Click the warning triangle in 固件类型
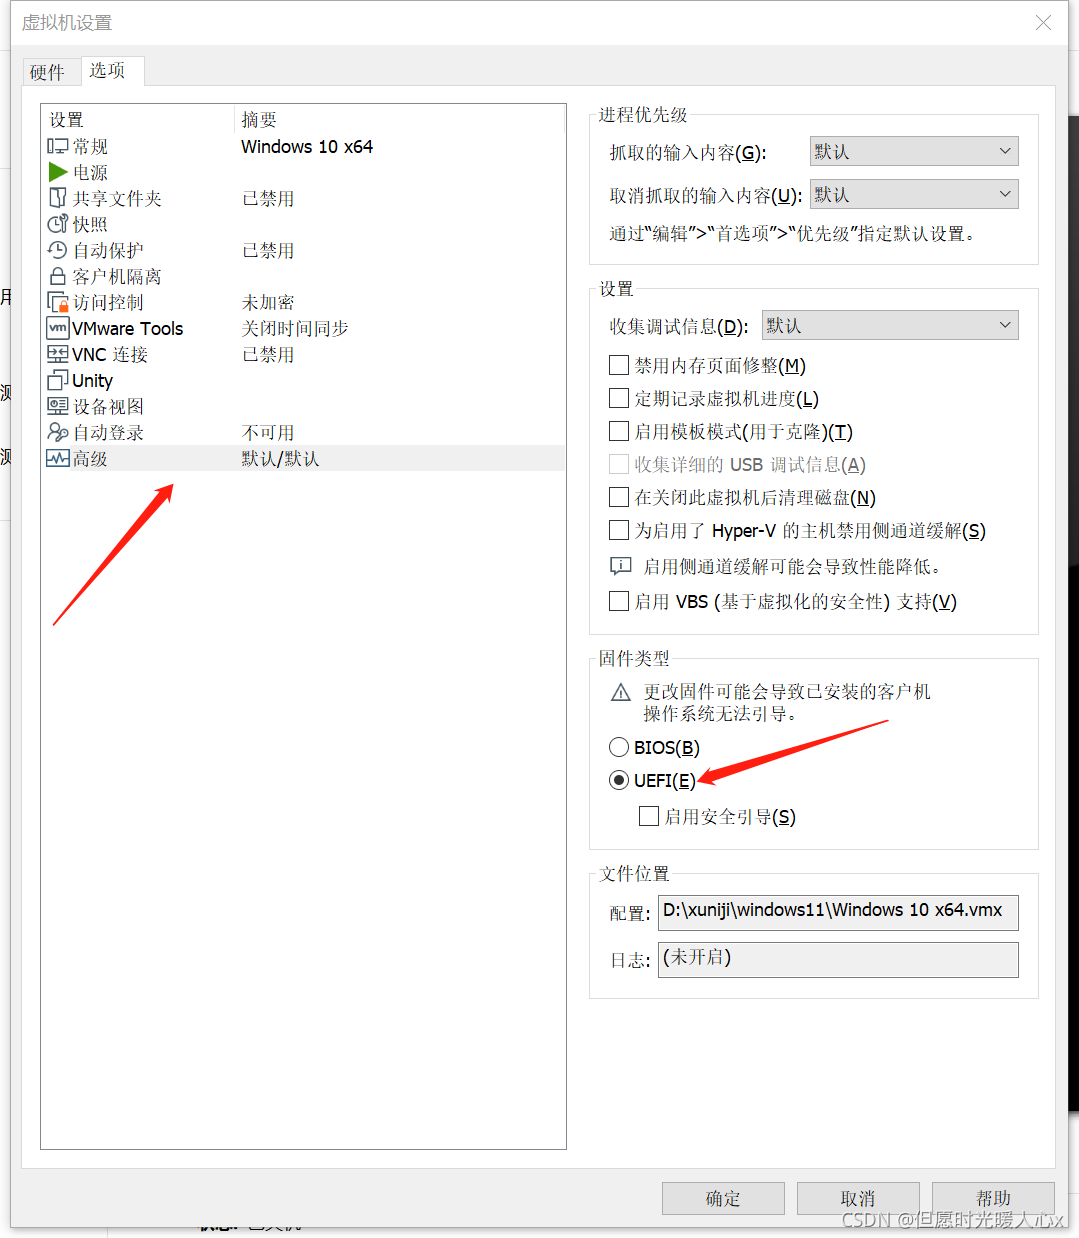The image size is (1079, 1238). [x=621, y=692]
